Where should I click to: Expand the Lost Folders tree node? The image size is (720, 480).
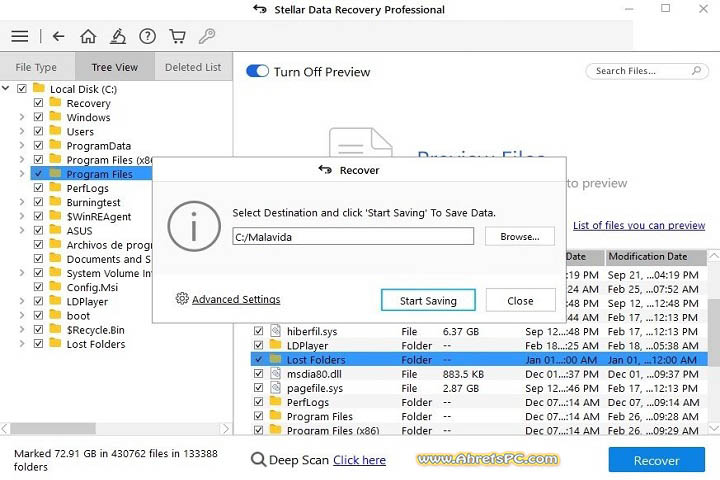point(22,344)
